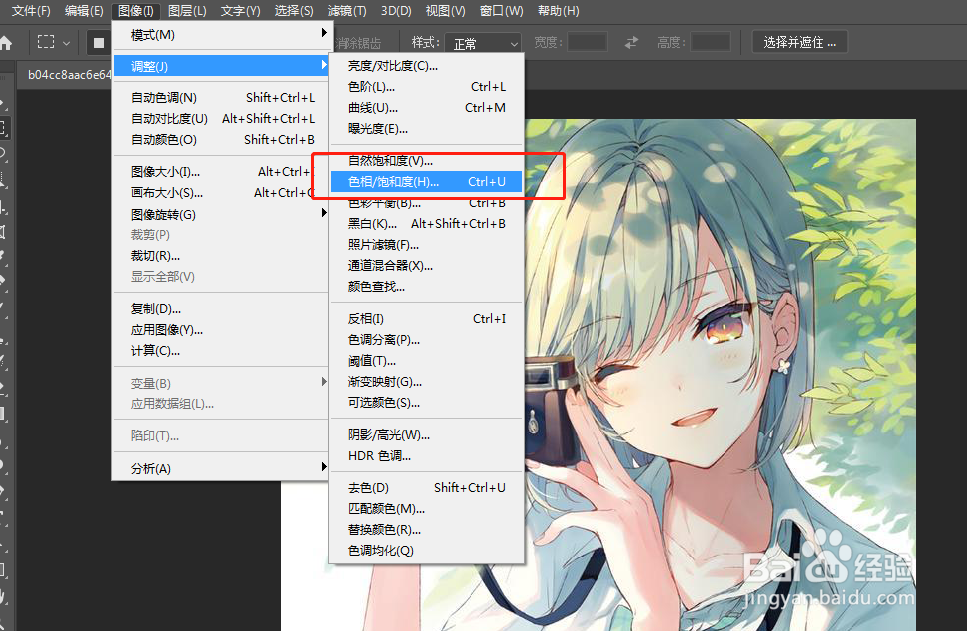Open 图像大小(I) dialog
The height and width of the screenshot is (631, 967).
point(223,171)
